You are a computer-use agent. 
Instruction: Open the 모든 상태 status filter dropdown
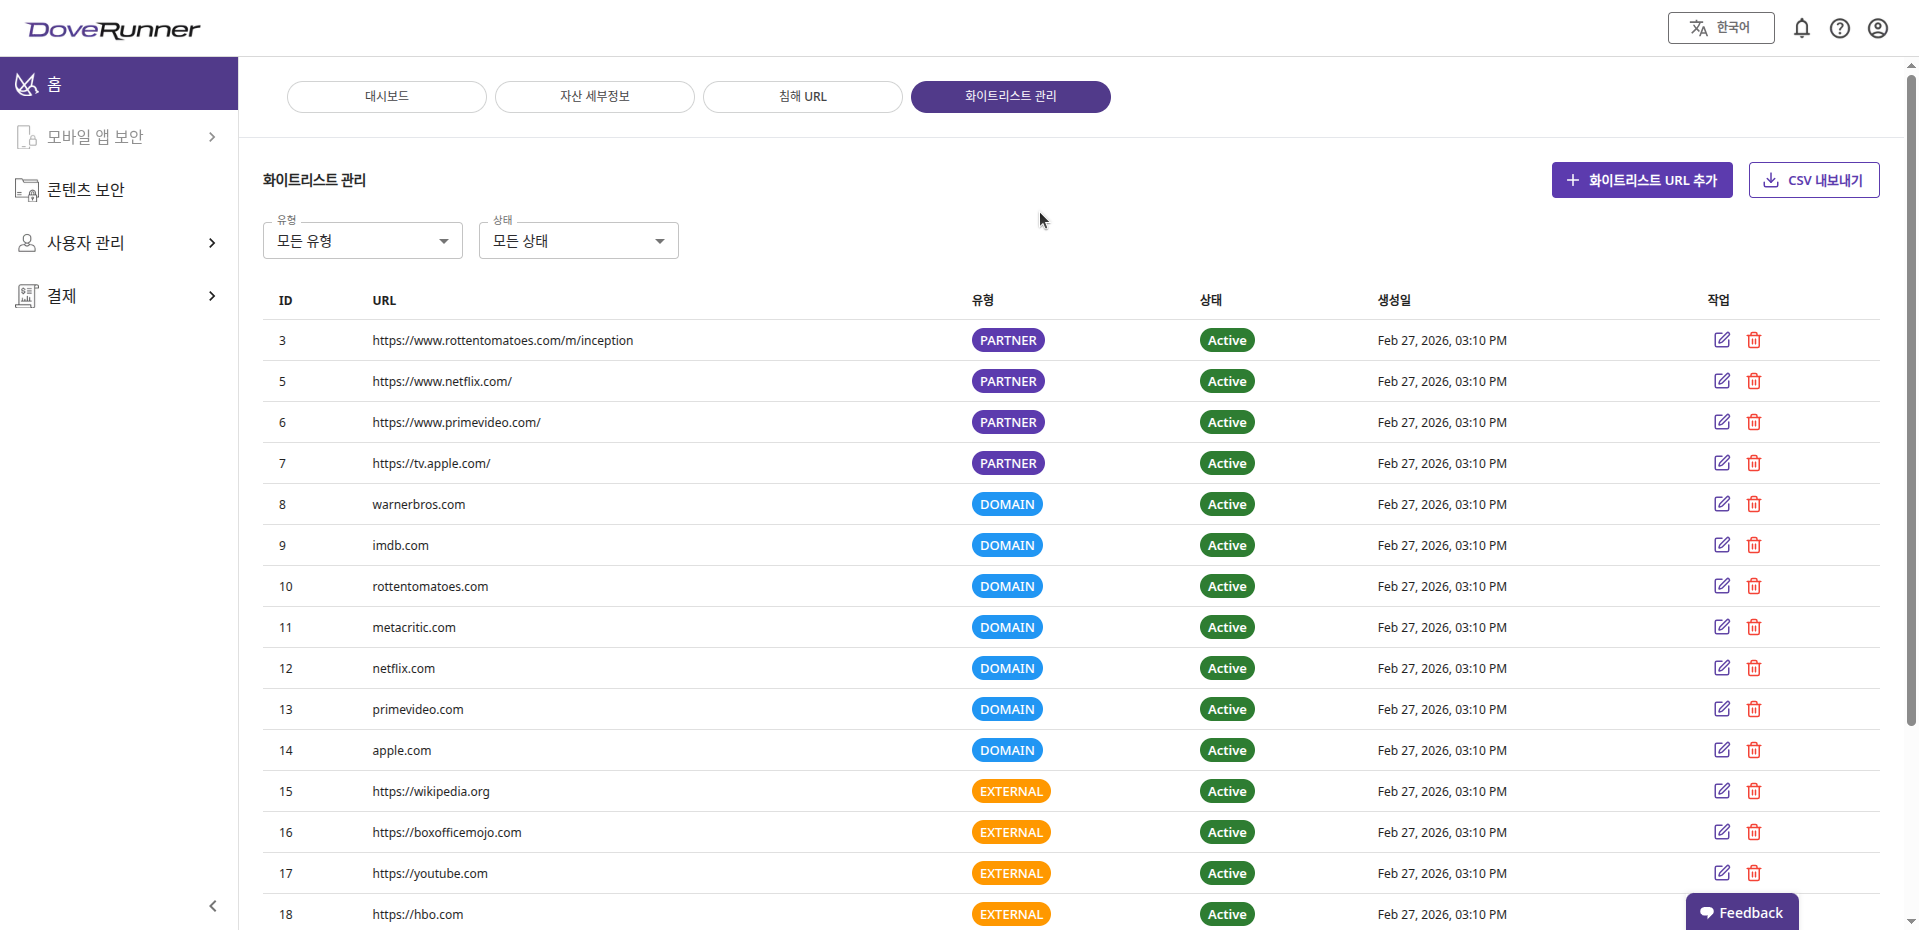pyautogui.click(x=578, y=241)
